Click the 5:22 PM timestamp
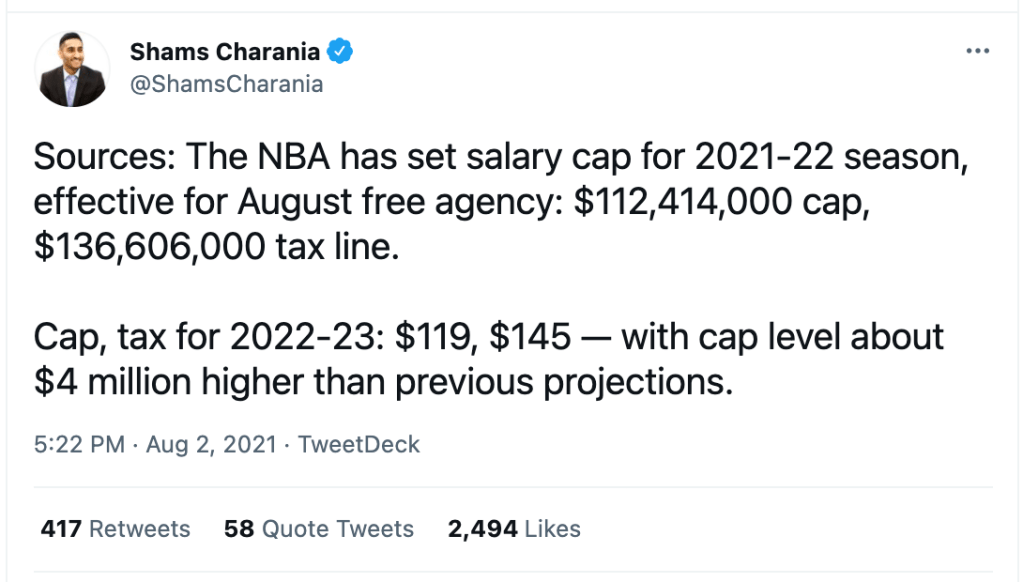 click(x=79, y=445)
